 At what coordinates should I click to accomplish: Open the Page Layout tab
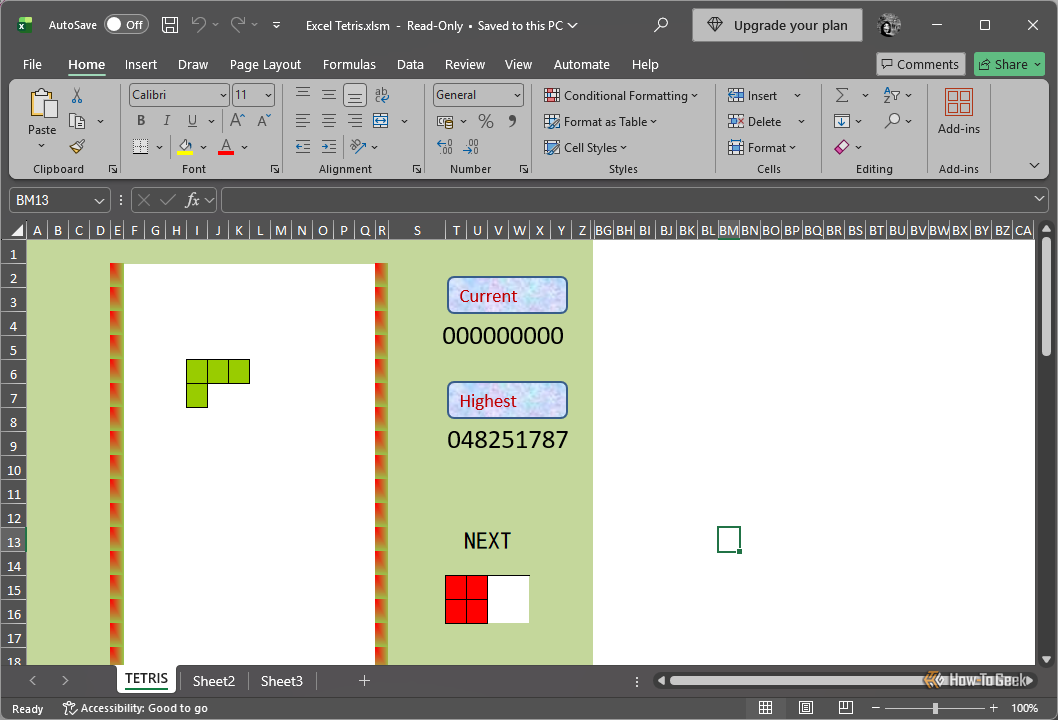click(265, 64)
